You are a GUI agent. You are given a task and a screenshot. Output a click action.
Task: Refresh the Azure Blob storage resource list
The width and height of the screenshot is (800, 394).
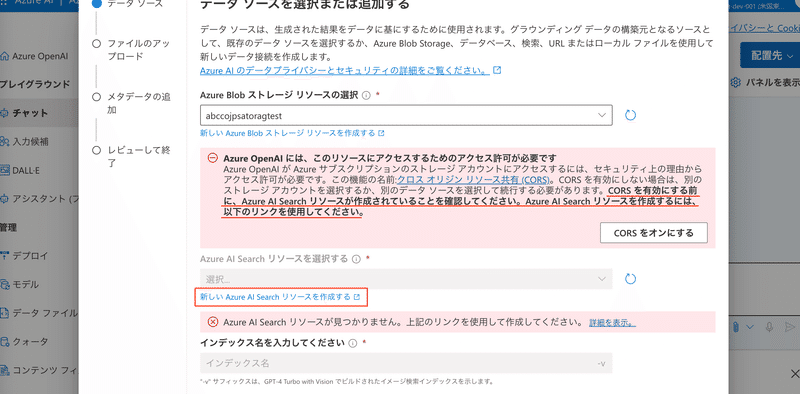coord(630,115)
